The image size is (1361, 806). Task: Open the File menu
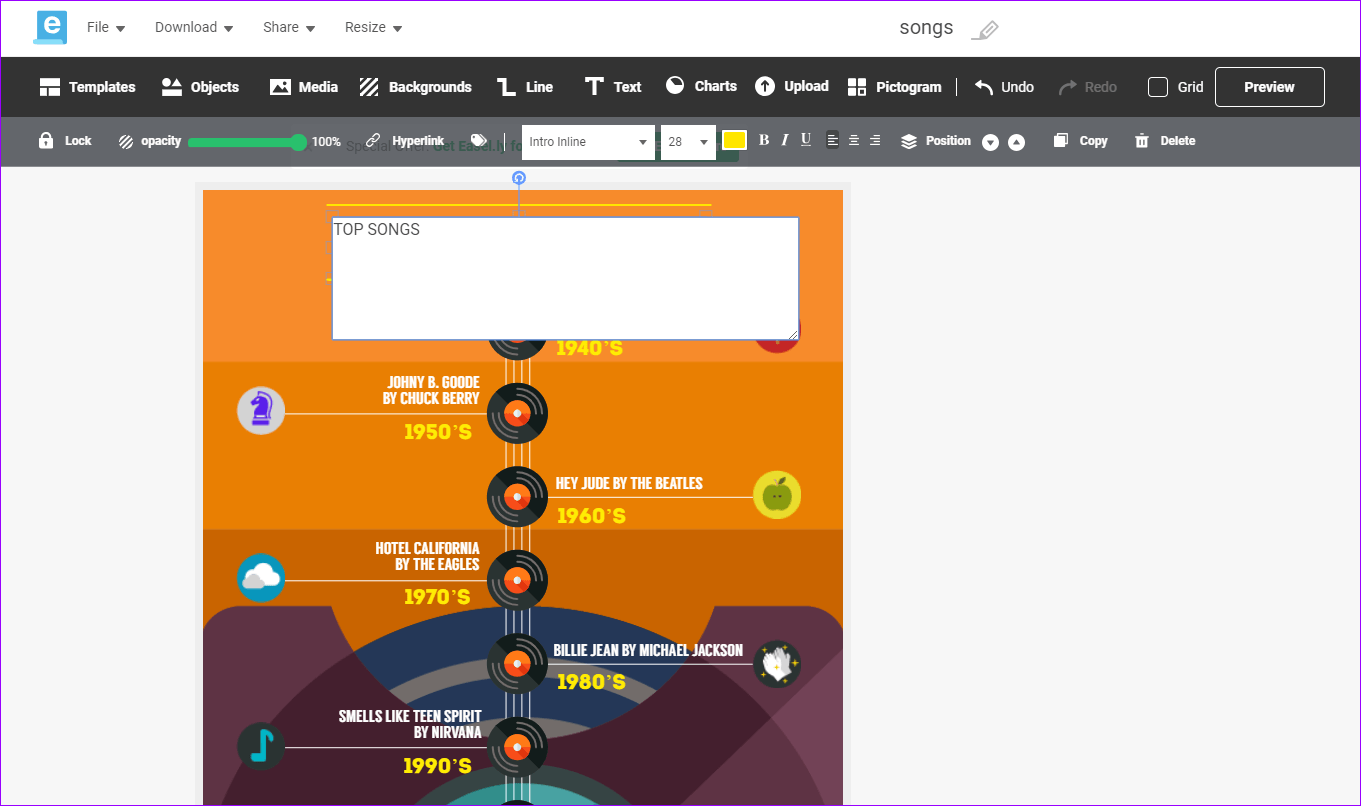tap(106, 28)
